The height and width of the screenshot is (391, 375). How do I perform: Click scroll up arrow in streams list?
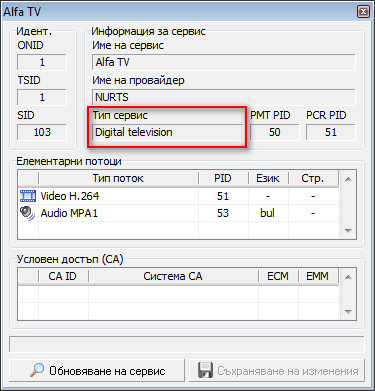[x=348, y=179]
